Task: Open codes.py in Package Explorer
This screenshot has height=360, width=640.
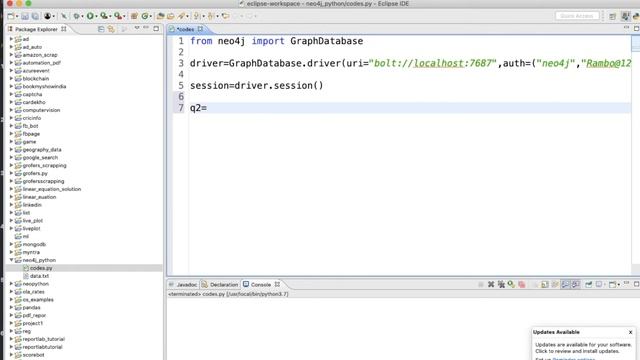Action: [41, 268]
